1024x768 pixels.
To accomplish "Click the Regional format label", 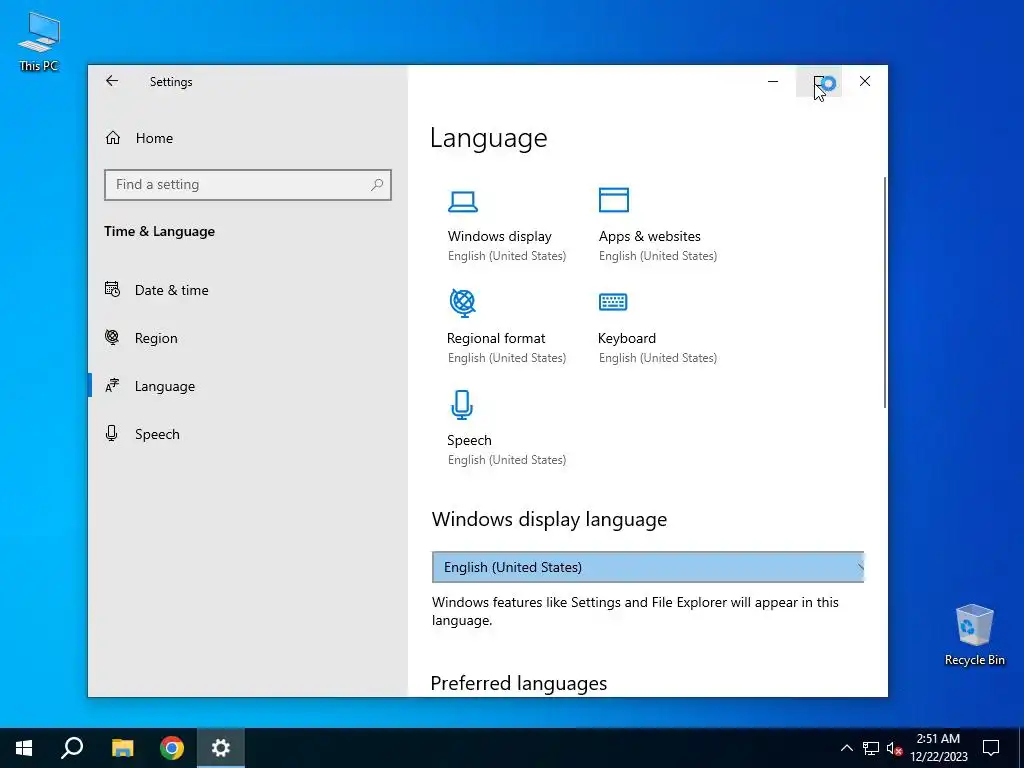I will click(x=496, y=338).
